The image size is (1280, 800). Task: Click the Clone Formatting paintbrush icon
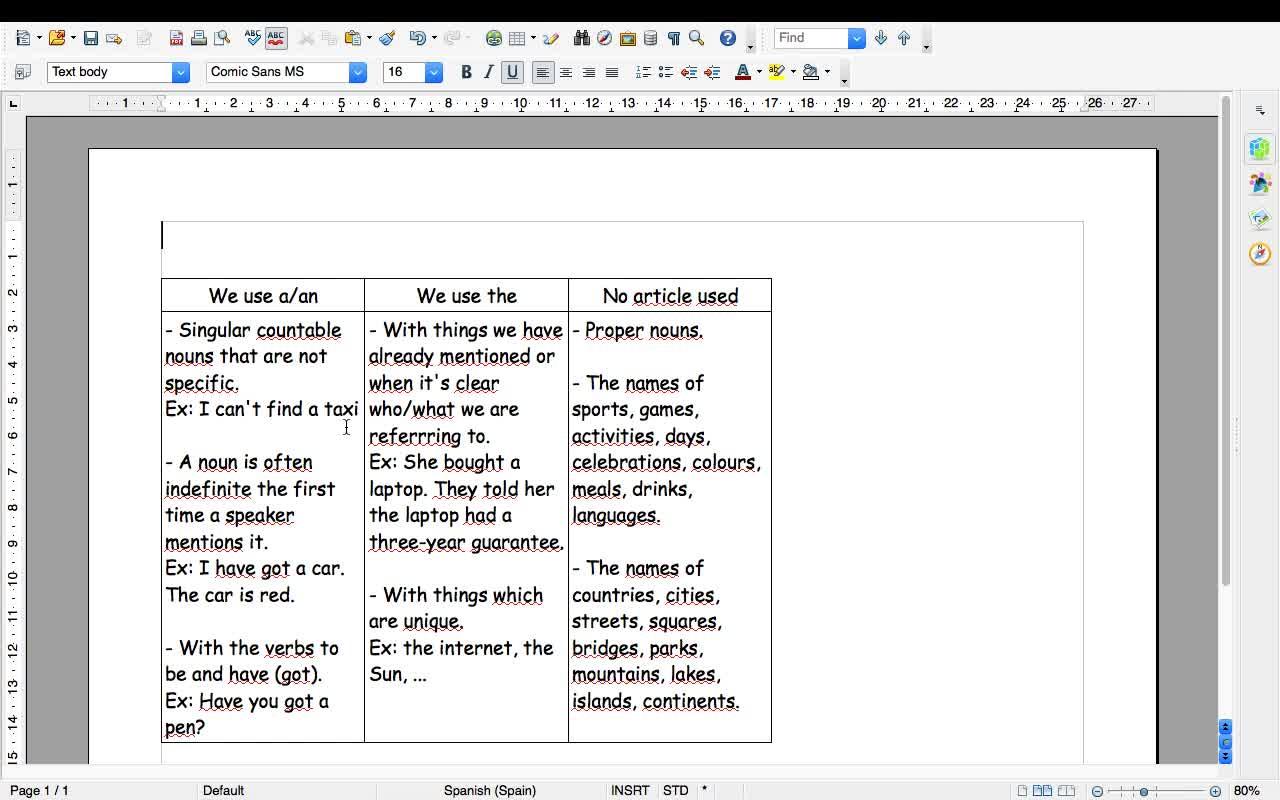coord(387,38)
